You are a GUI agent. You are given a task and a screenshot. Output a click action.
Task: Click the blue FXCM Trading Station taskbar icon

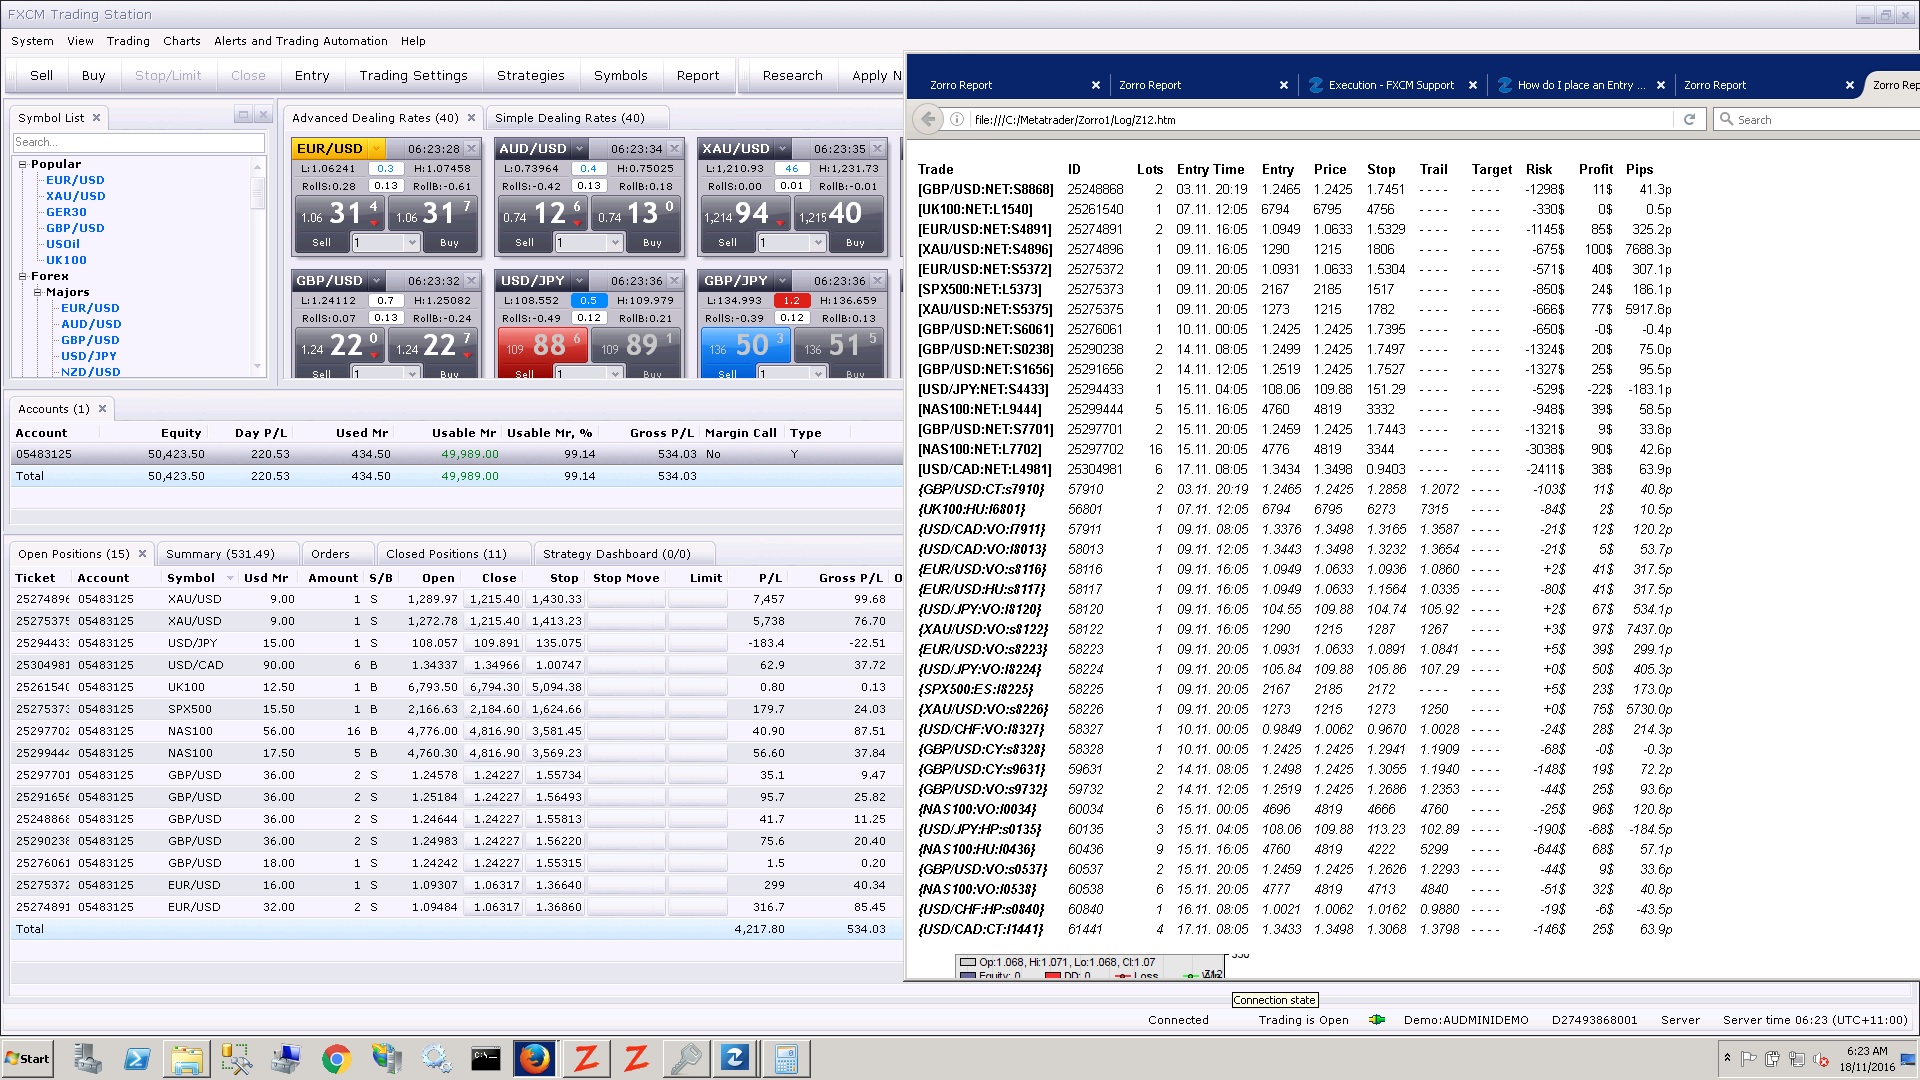click(735, 1058)
